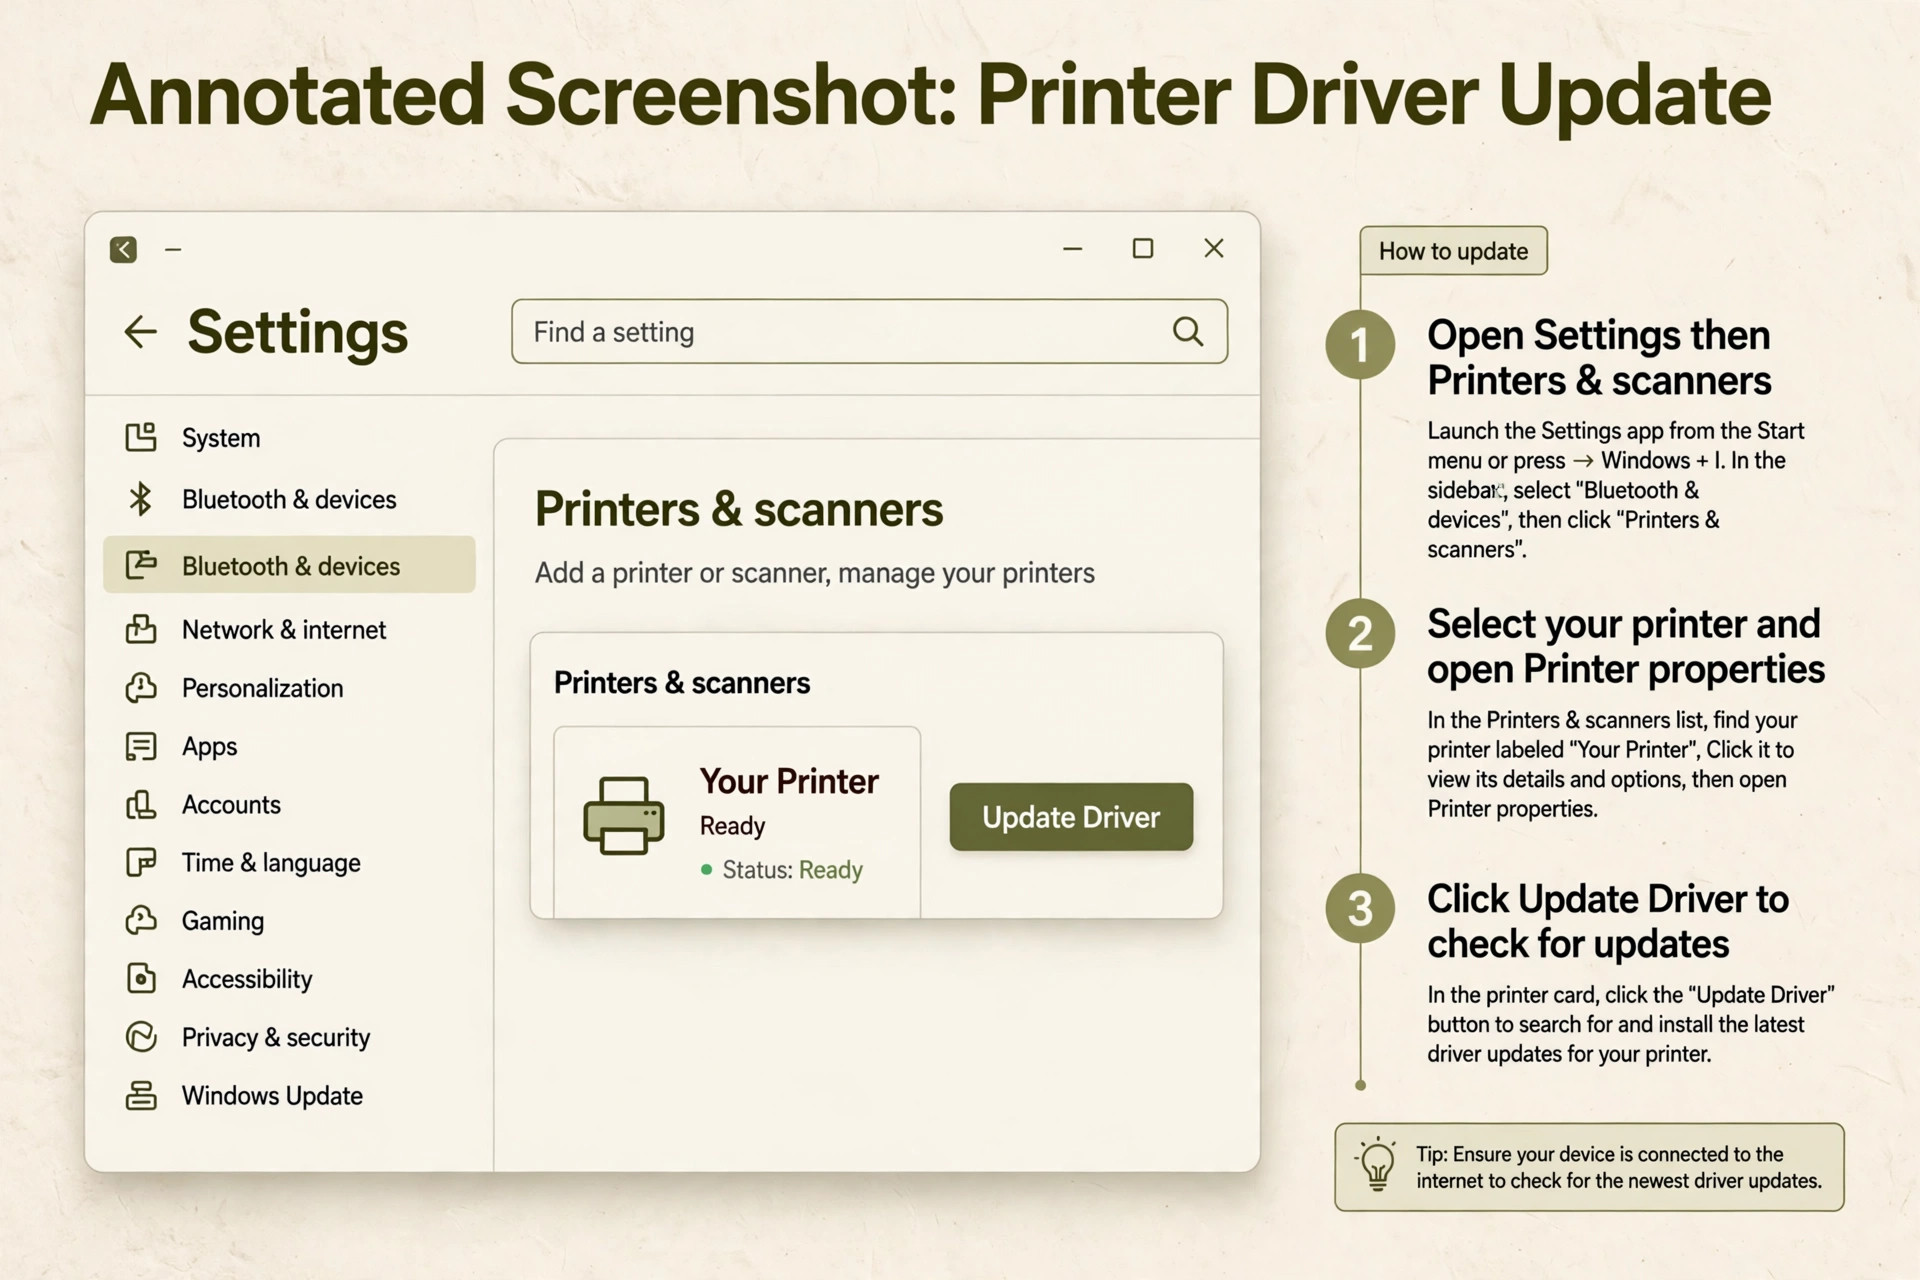Image resolution: width=1920 pixels, height=1280 pixels.
Task: Click 'Select your printer and open' heading
Action: click(x=1626, y=646)
